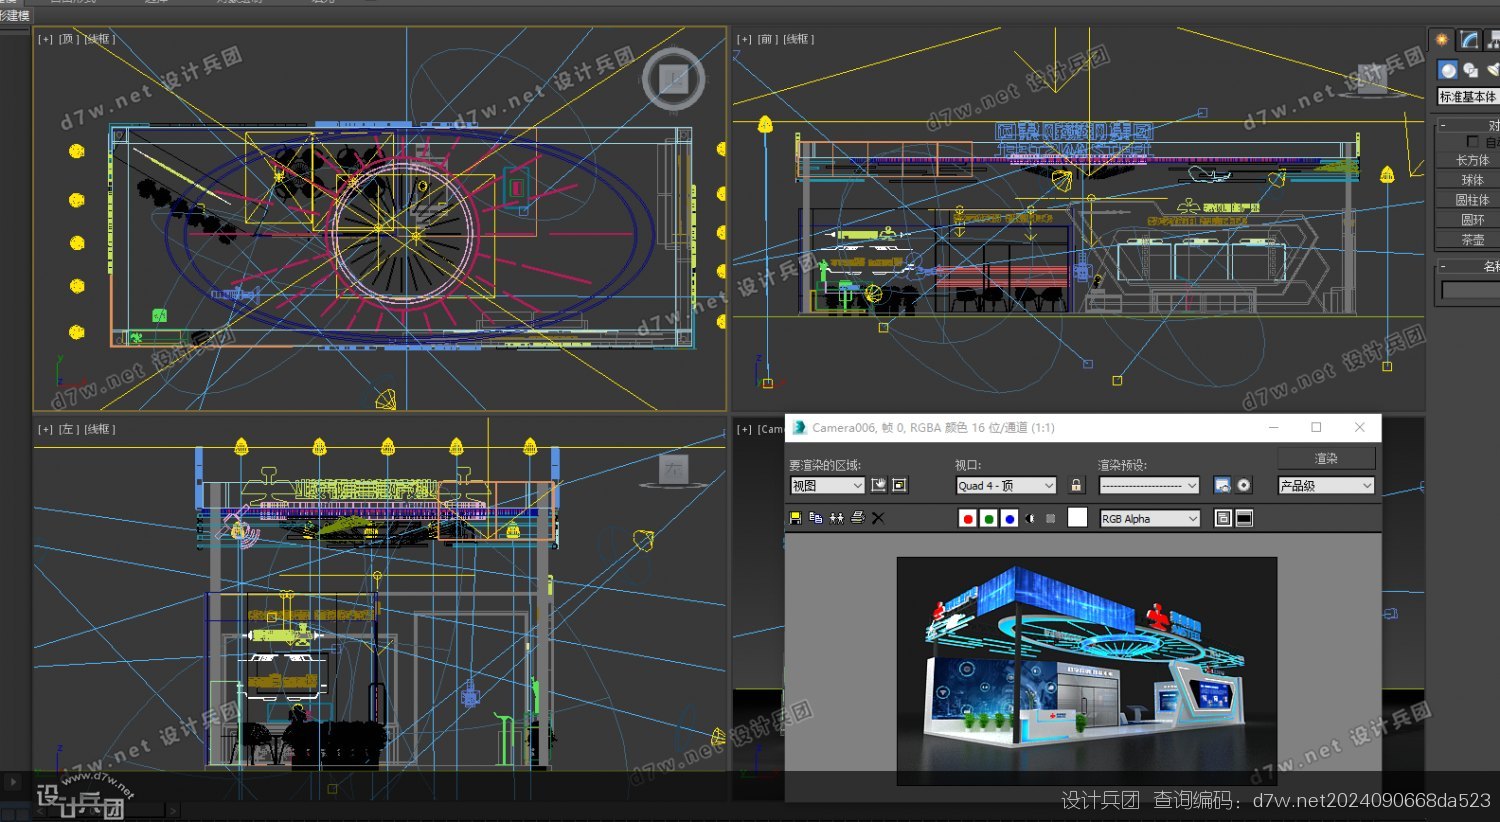Switch to Modify command panel tab
The height and width of the screenshot is (822, 1500).
[1468, 39]
